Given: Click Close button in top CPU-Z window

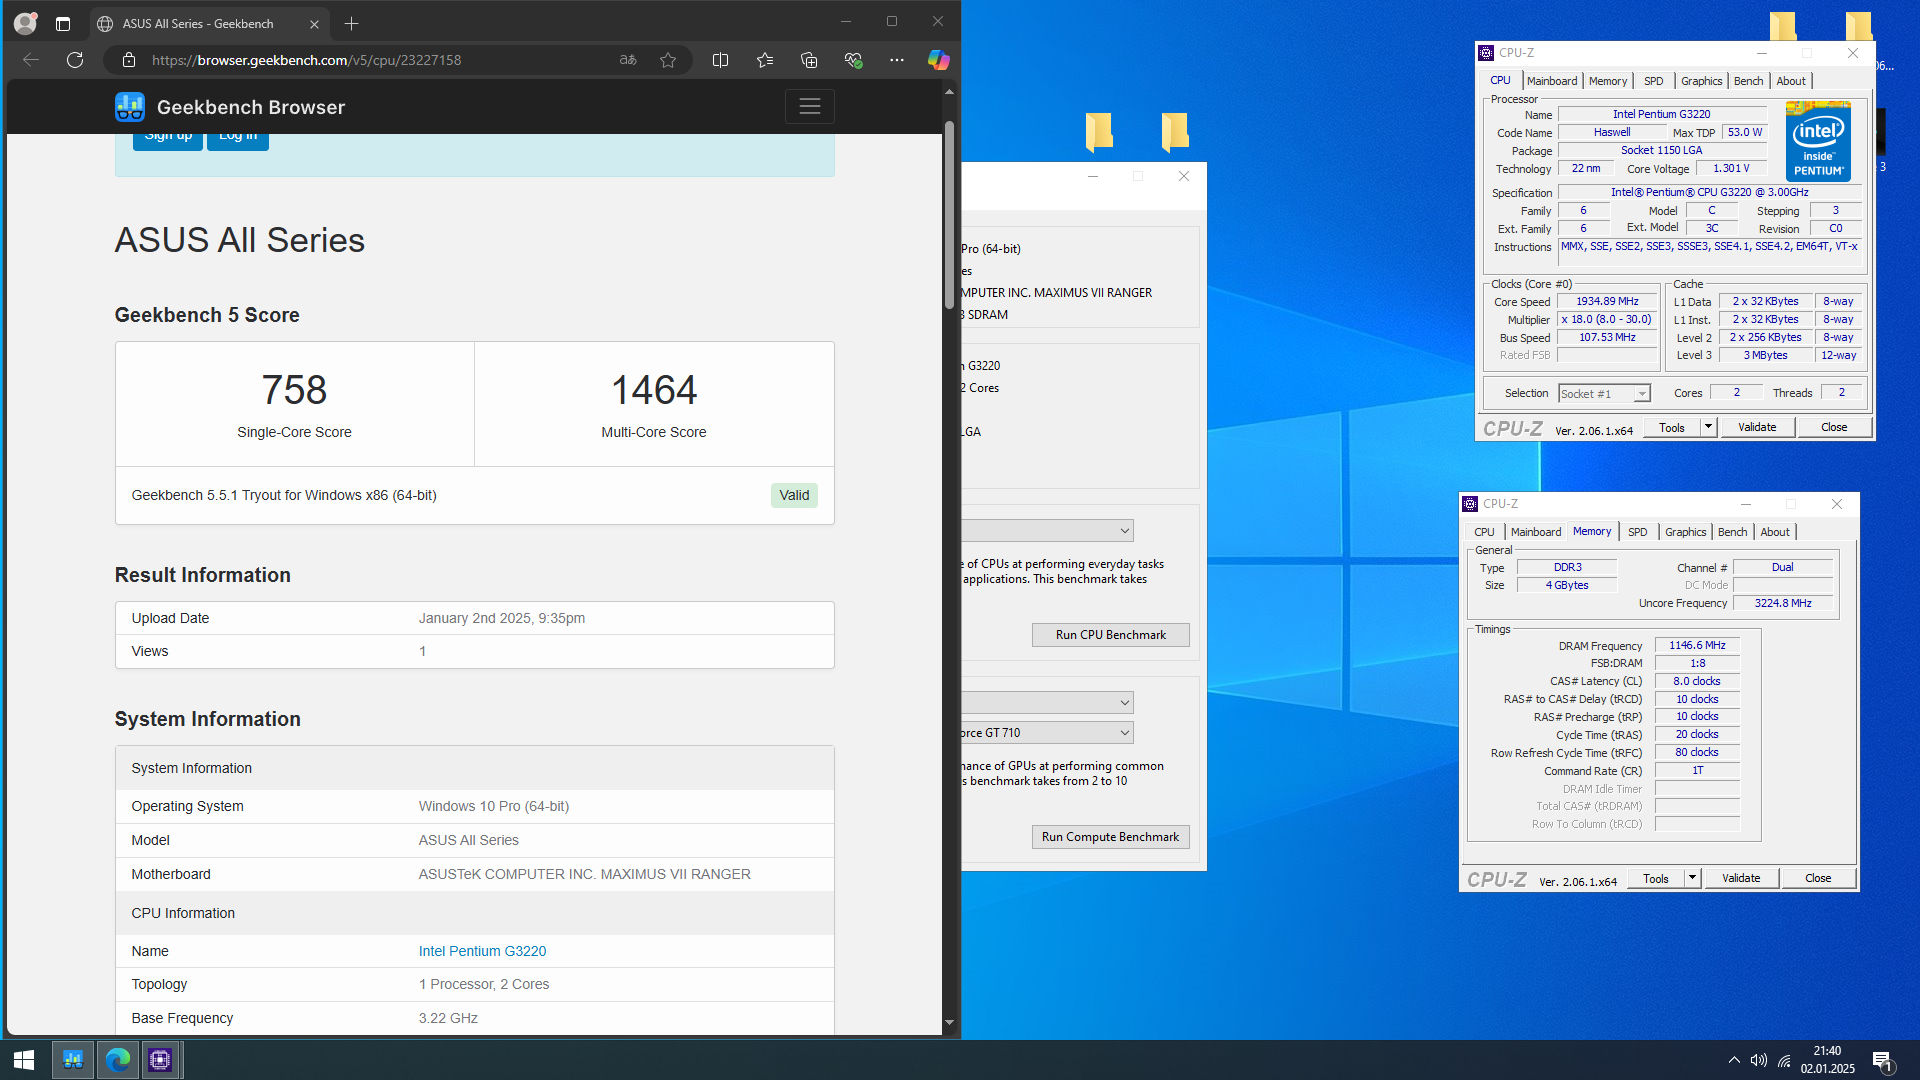Looking at the screenshot, I should (x=1834, y=428).
